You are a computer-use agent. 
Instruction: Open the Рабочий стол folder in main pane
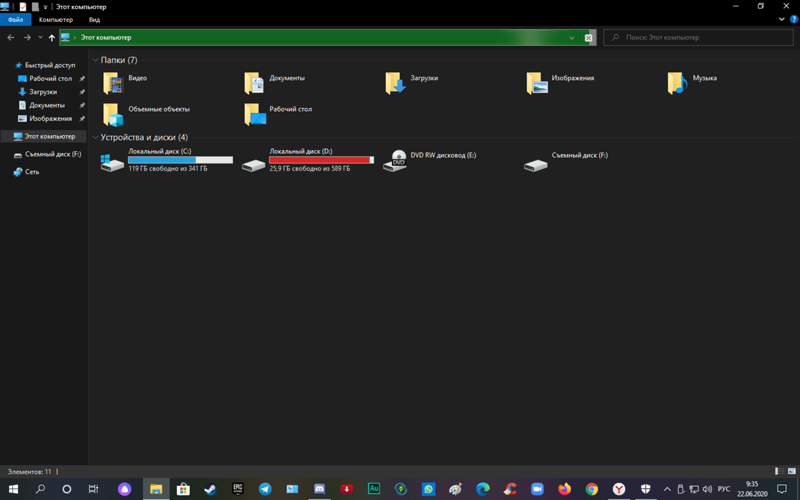(278, 114)
